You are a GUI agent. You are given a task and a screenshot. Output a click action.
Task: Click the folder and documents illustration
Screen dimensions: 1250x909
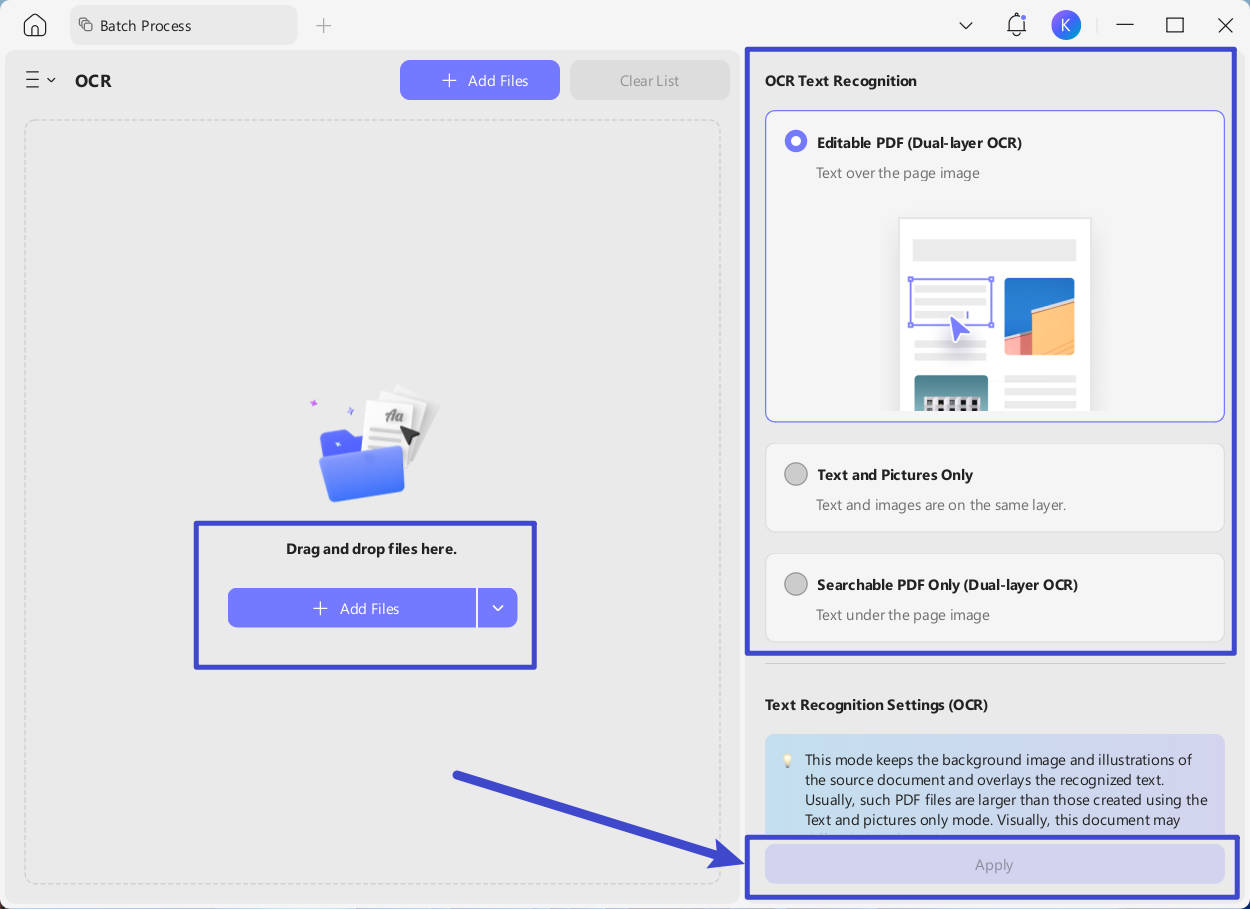(x=372, y=443)
